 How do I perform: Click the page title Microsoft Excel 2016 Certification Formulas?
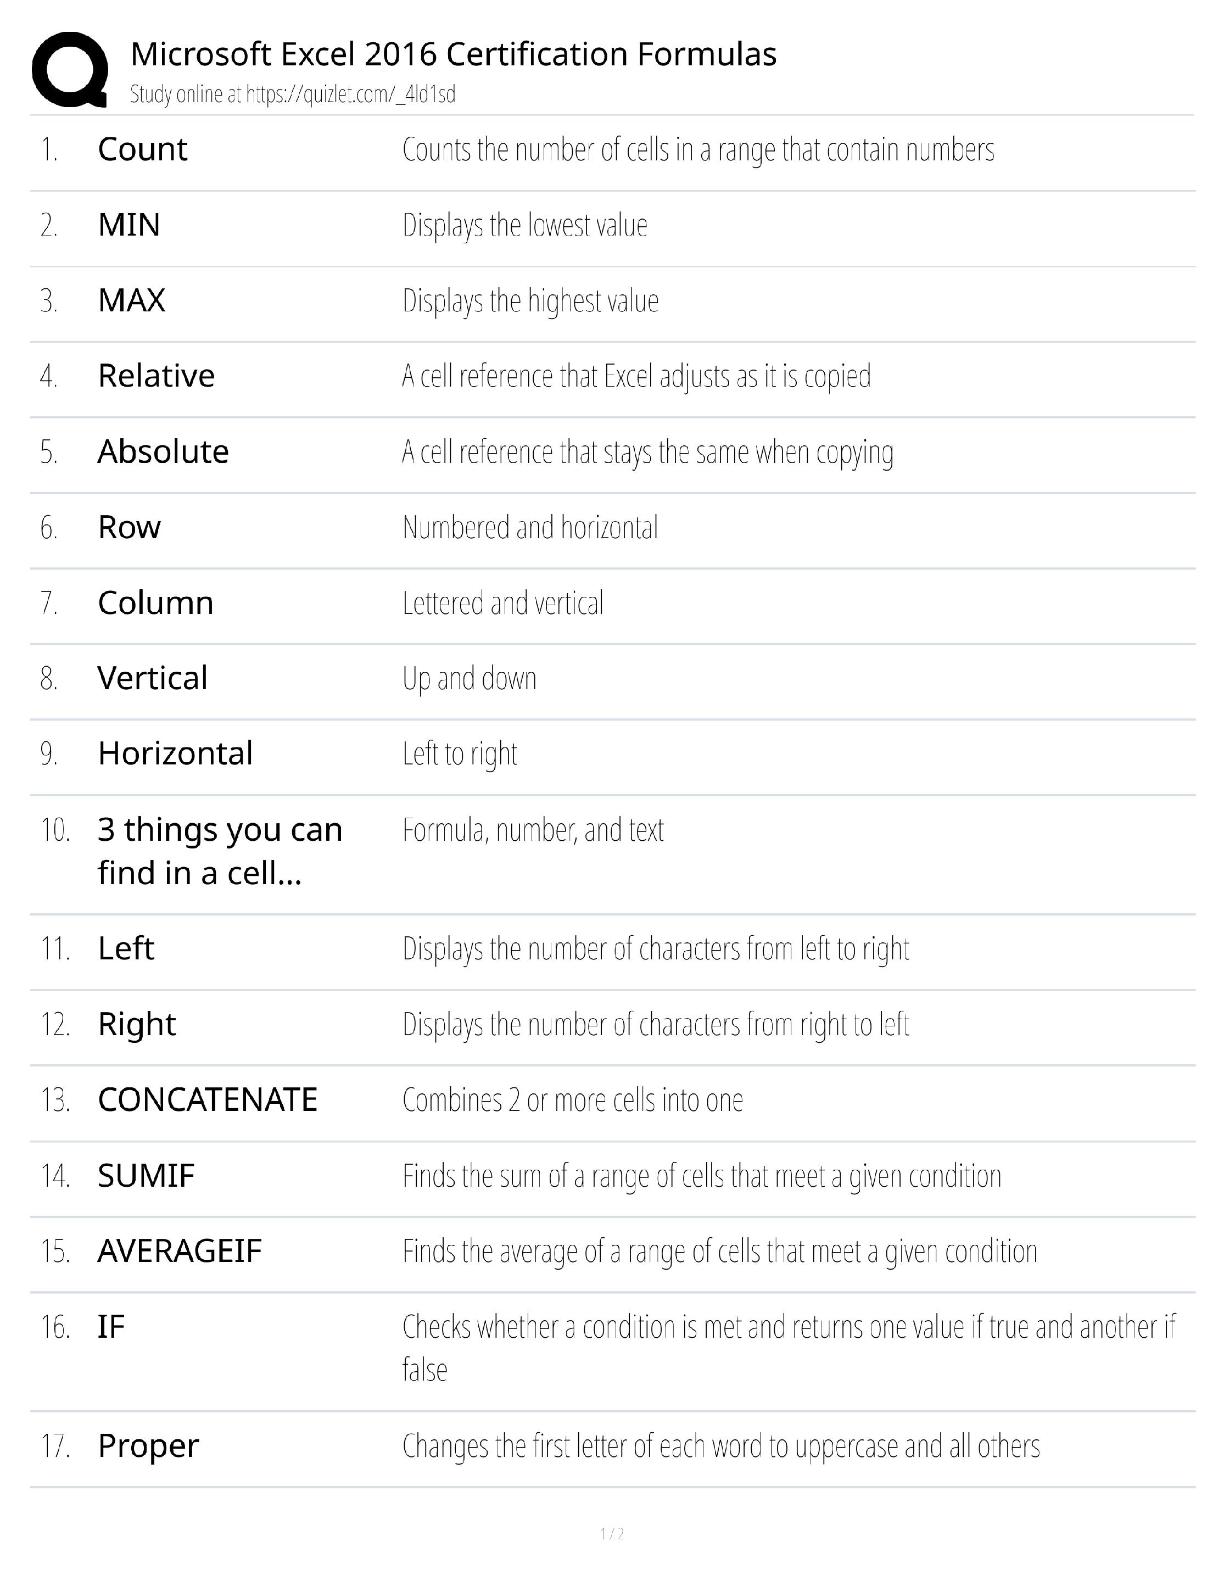point(453,53)
